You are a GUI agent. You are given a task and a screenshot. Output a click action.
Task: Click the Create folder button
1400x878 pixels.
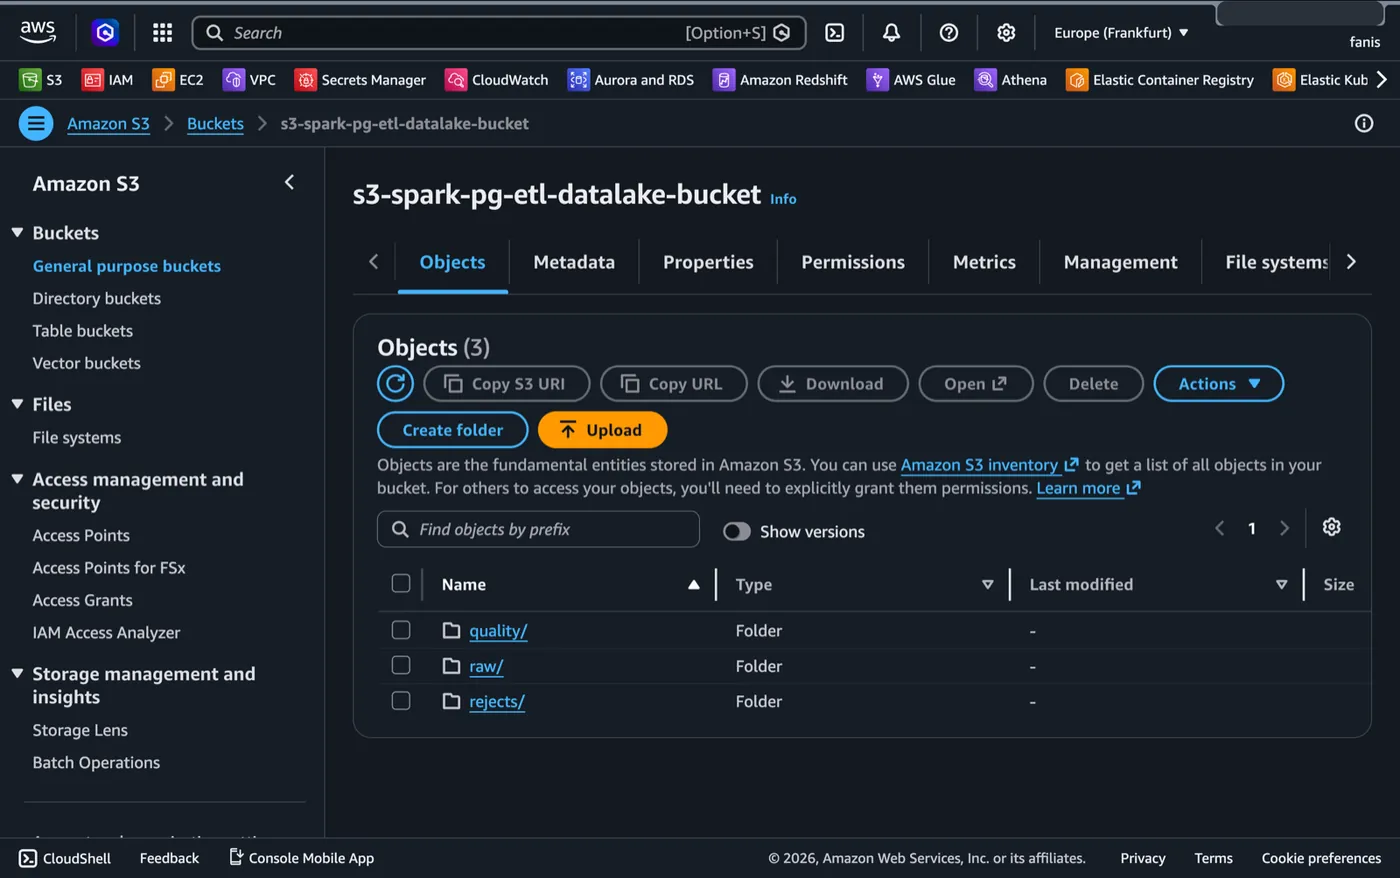(x=452, y=429)
